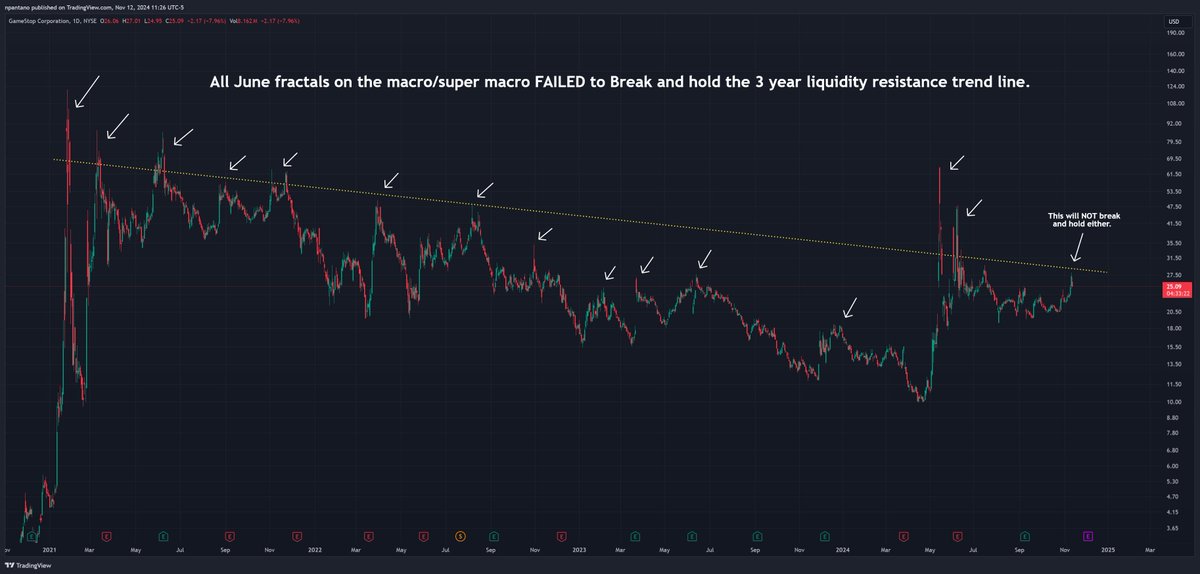Click the 2024 label on time axis
1200x574 pixels.
[x=844, y=550]
